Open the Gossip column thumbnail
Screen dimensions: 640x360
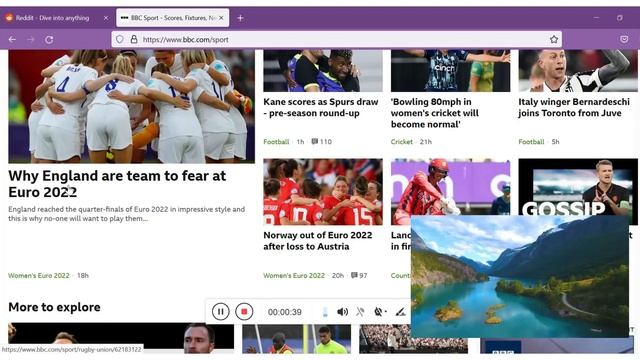click(578, 187)
